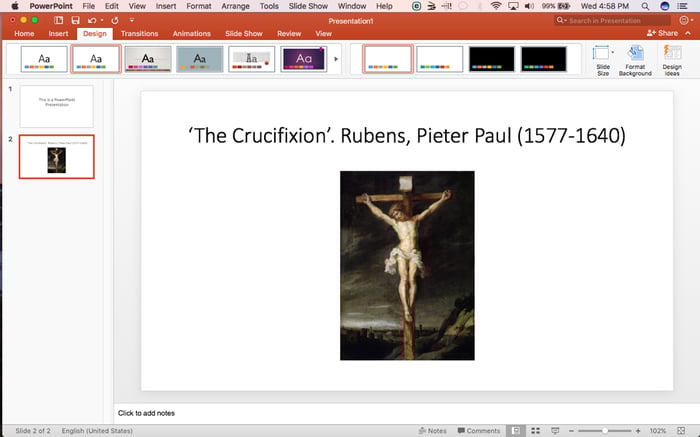Select slide 2 thumbnail

[x=57, y=157]
